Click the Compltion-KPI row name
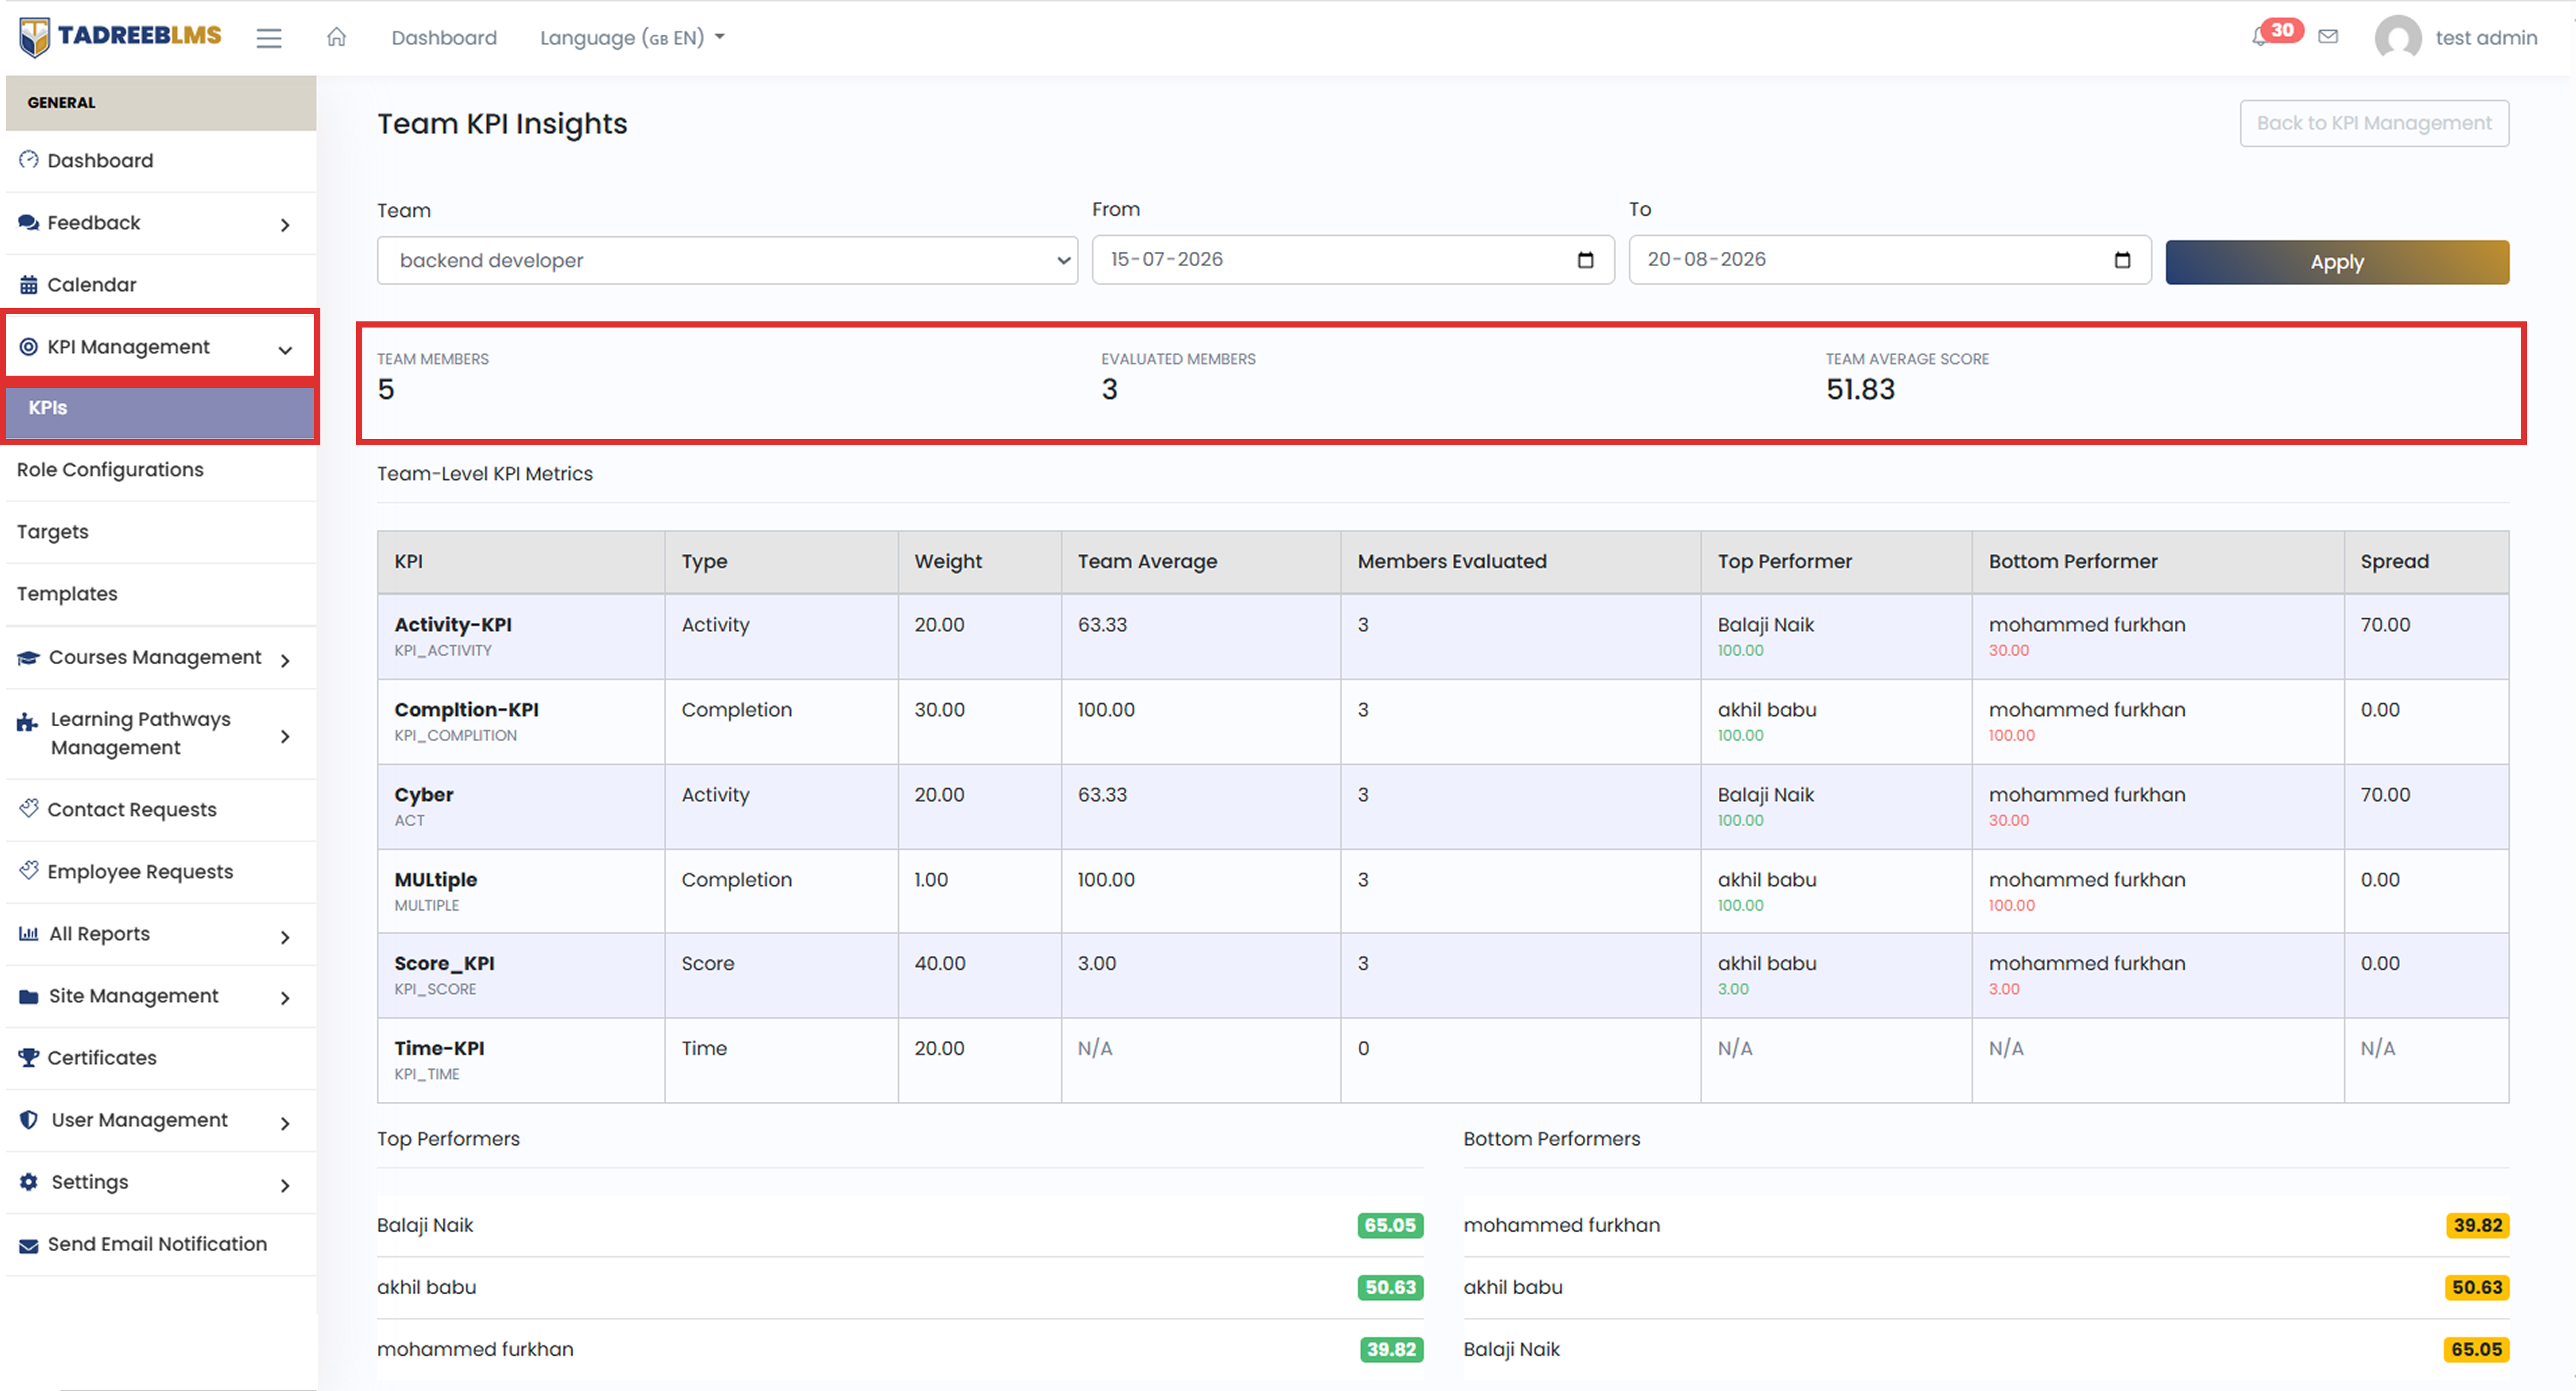 pyautogui.click(x=466, y=709)
